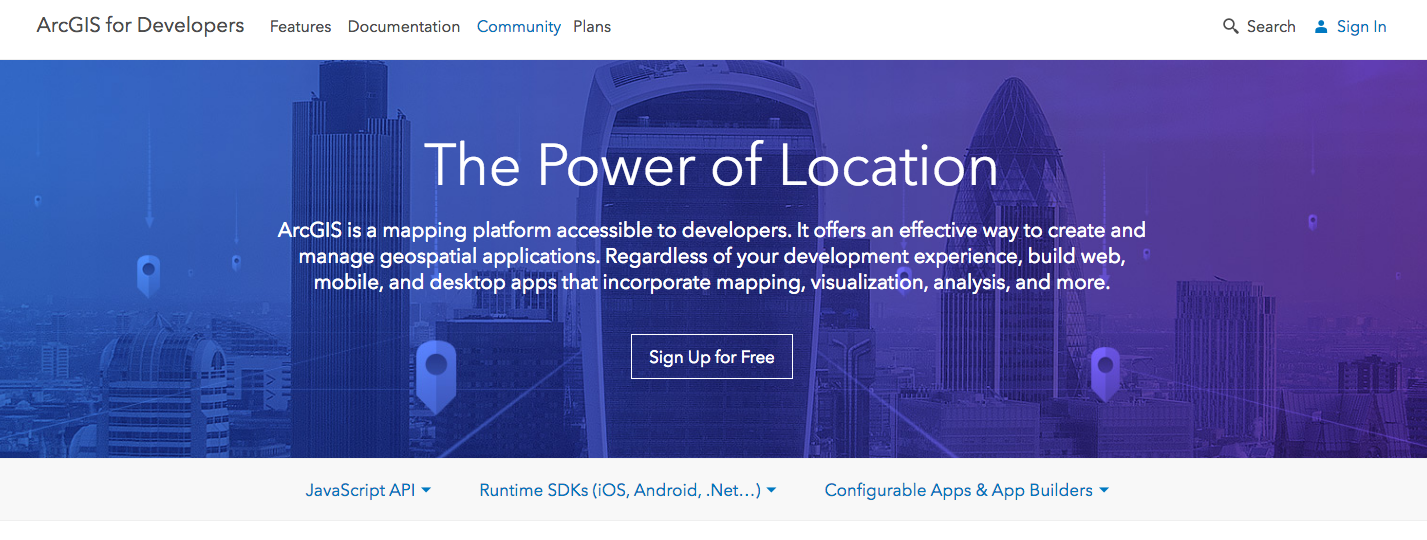
Task: Expand Configurable Apps & App Builders dropdown
Action: (x=966, y=490)
